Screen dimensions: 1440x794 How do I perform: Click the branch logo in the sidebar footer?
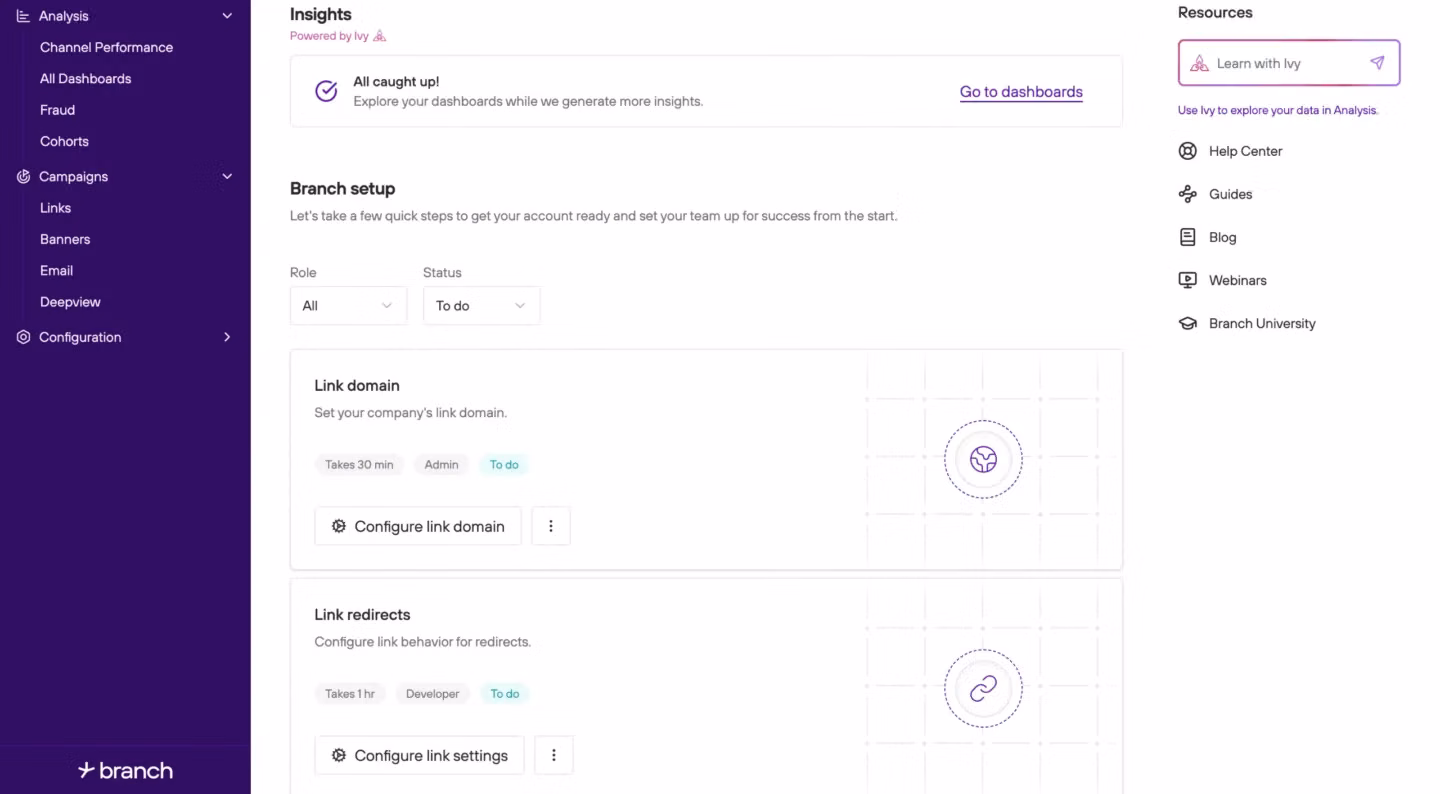coord(125,770)
